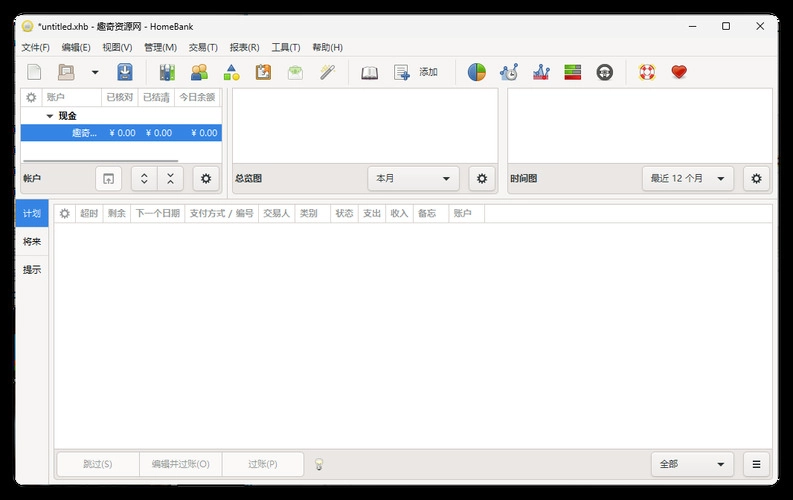The width and height of the screenshot is (793, 500).
Task: Open the 全部 filter dropdown
Action: coord(691,464)
